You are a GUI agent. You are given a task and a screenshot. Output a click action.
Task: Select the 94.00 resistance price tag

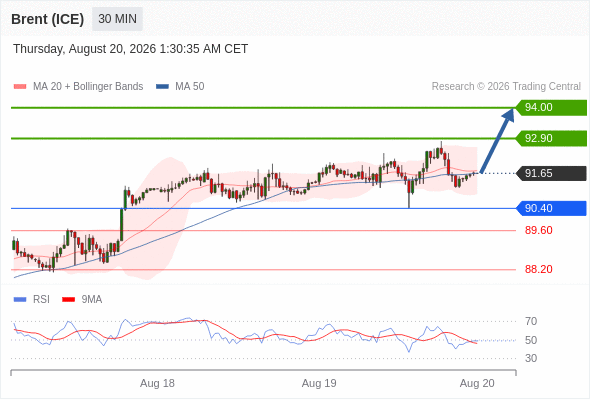[551, 108]
